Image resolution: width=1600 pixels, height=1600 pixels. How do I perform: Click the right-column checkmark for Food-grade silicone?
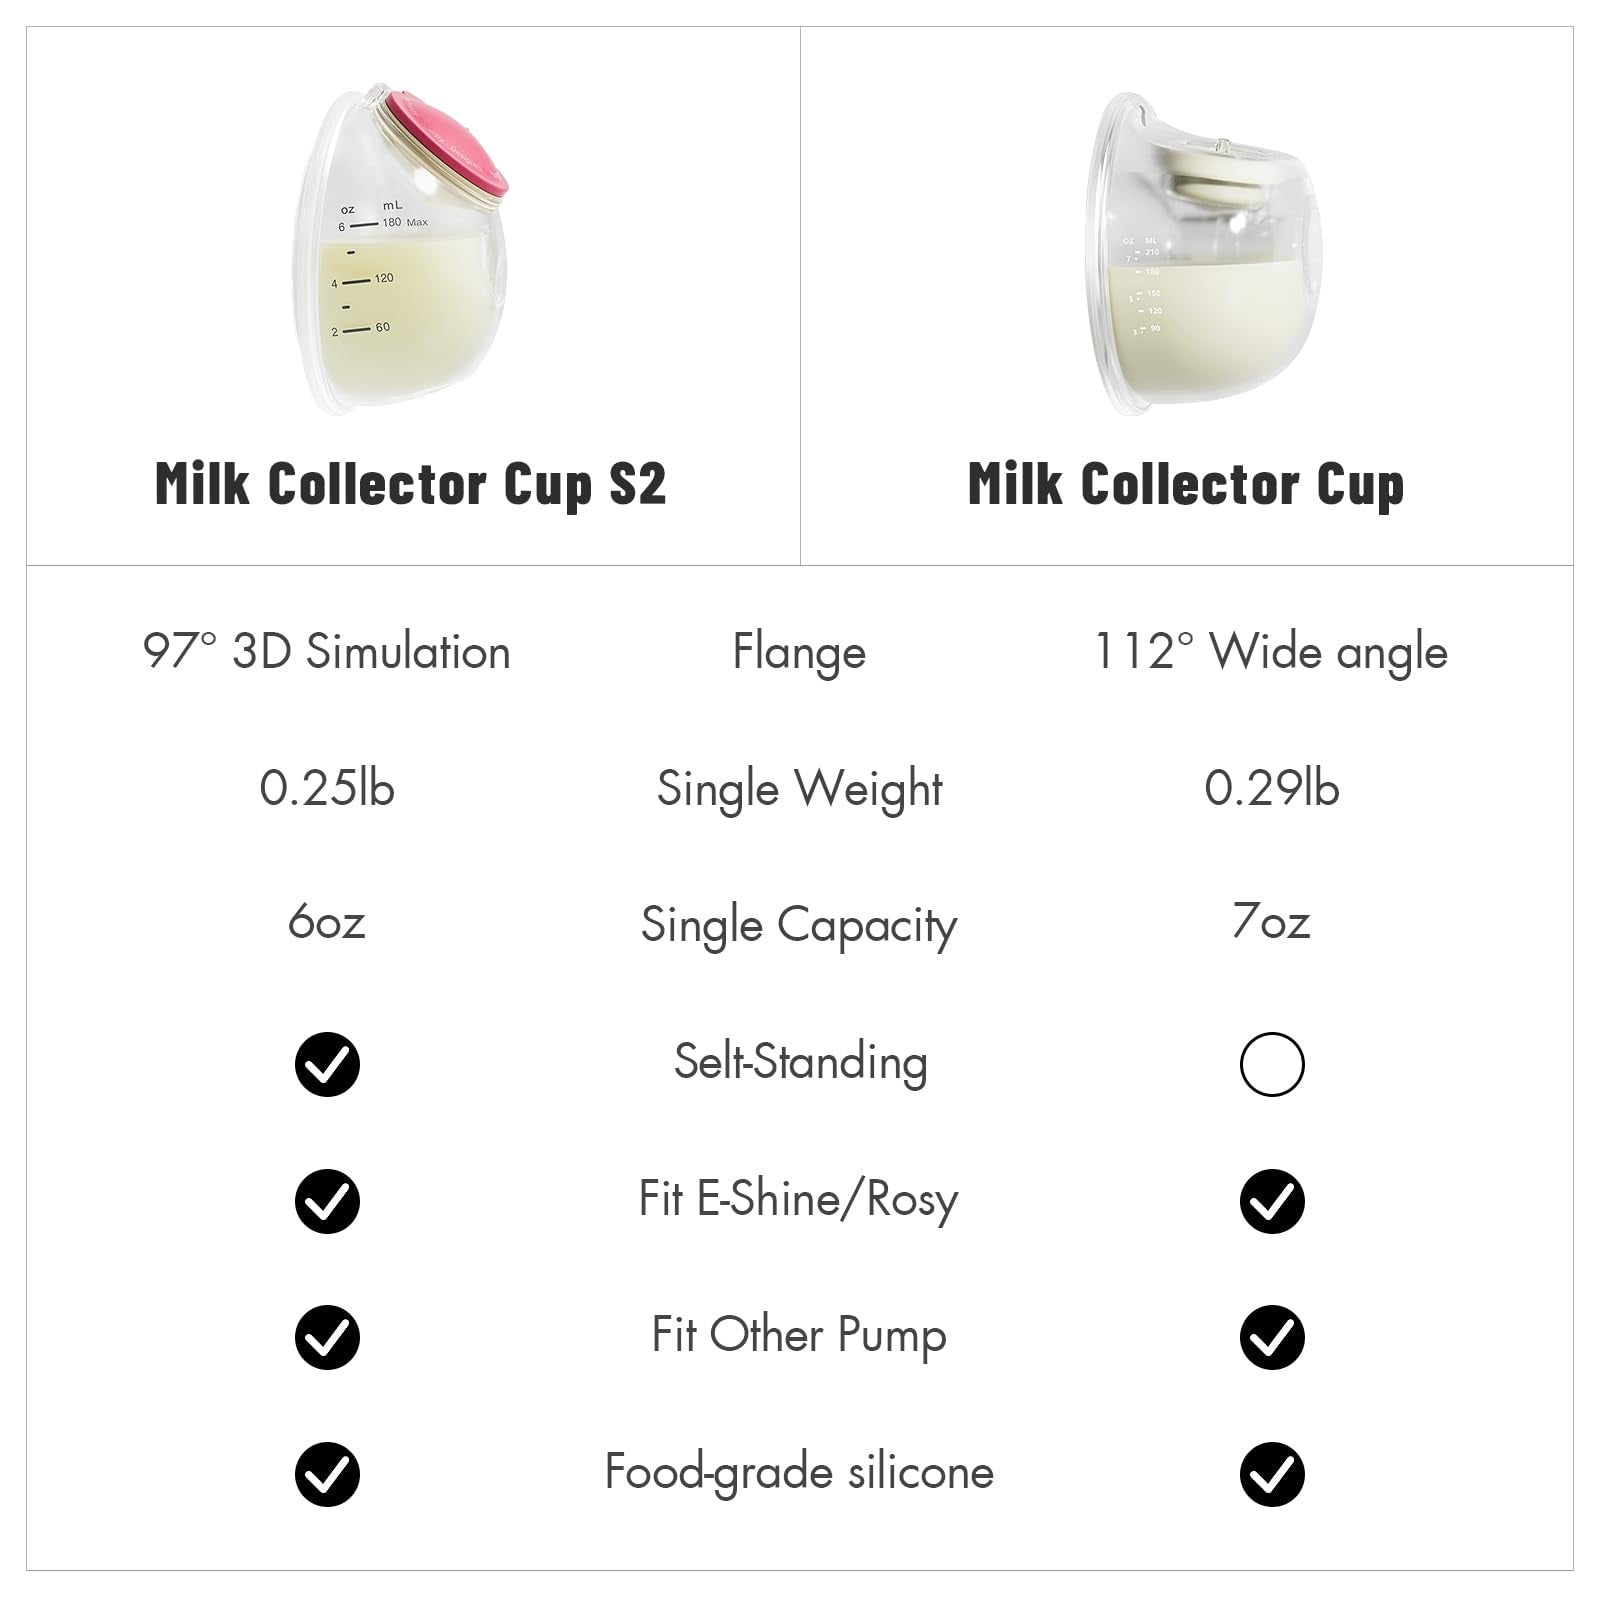point(1271,1474)
